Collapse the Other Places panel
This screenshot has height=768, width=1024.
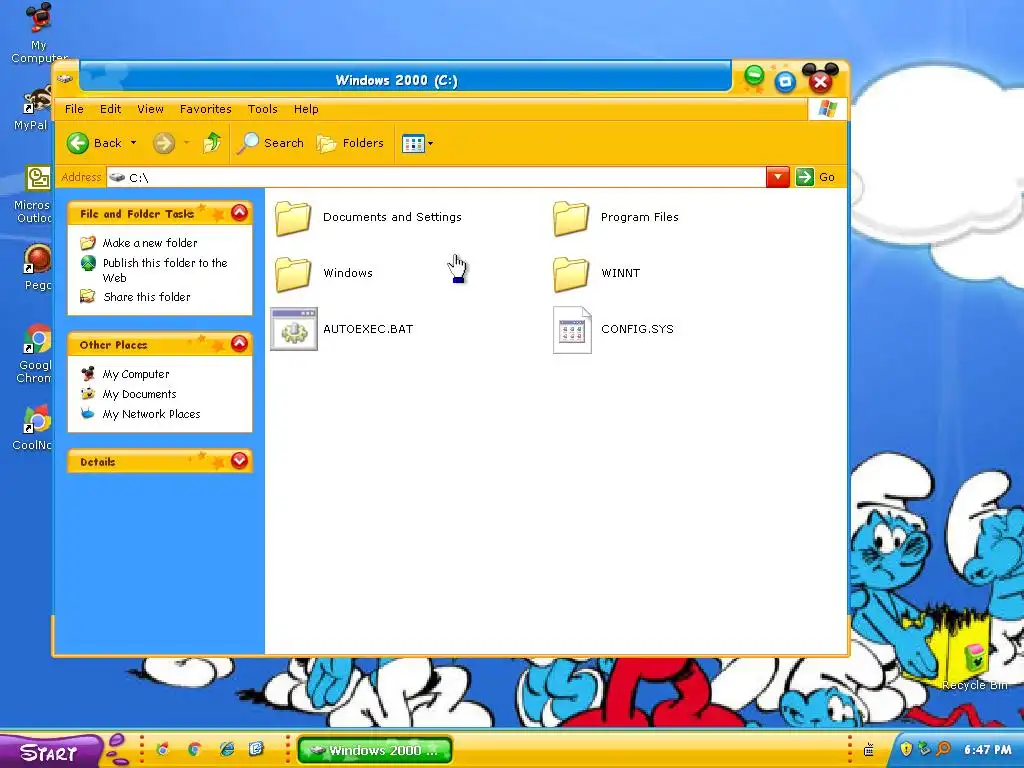pyautogui.click(x=240, y=344)
